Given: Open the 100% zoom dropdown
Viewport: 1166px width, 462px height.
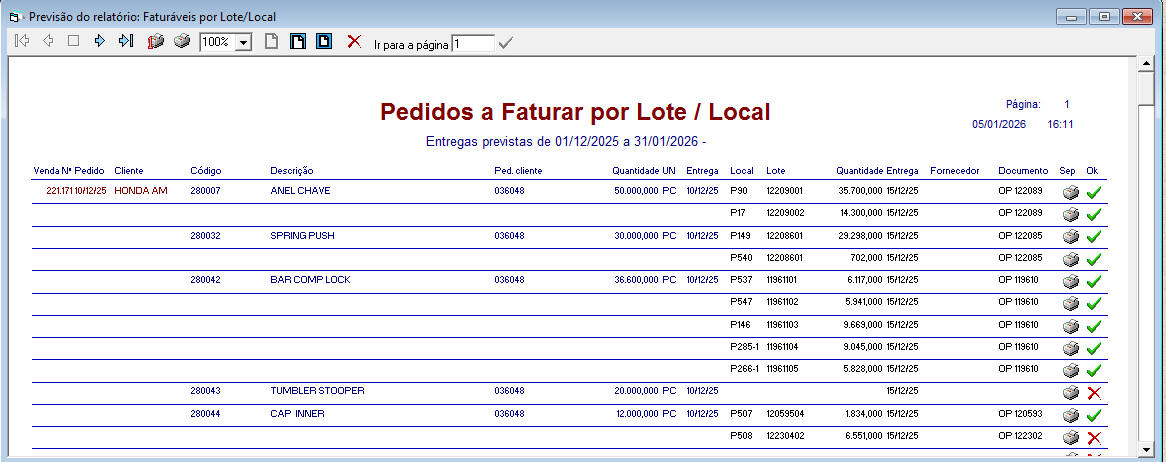Looking at the screenshot, I should (243, 43).
